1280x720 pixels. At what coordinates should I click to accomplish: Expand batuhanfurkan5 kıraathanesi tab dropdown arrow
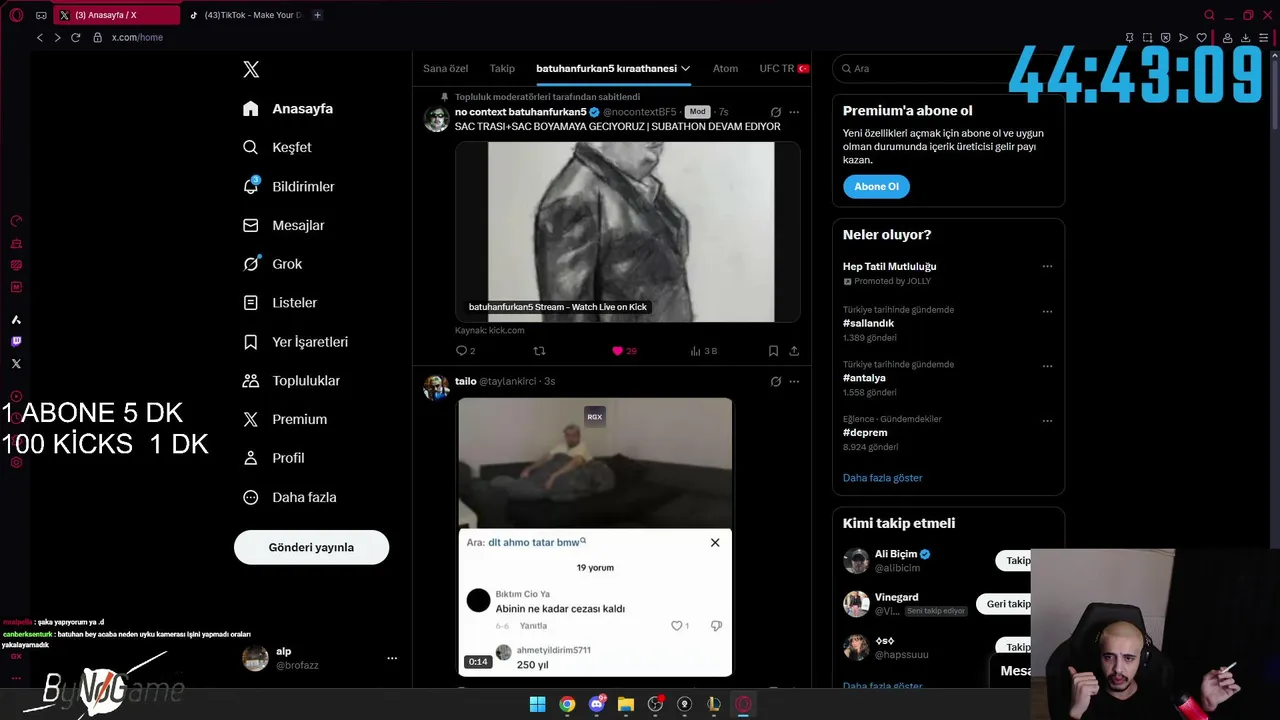coord(685,69)
